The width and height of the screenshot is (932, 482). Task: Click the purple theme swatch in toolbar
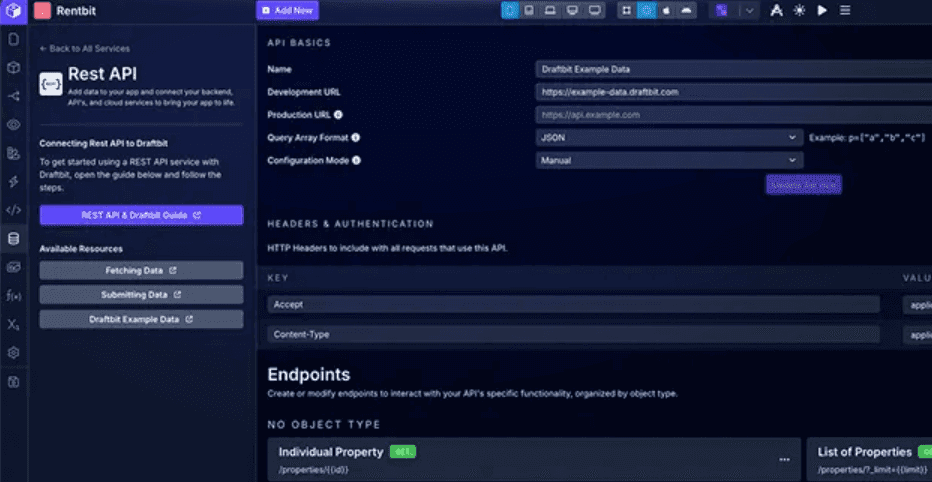pyautogui.click(x=721, y=11)
